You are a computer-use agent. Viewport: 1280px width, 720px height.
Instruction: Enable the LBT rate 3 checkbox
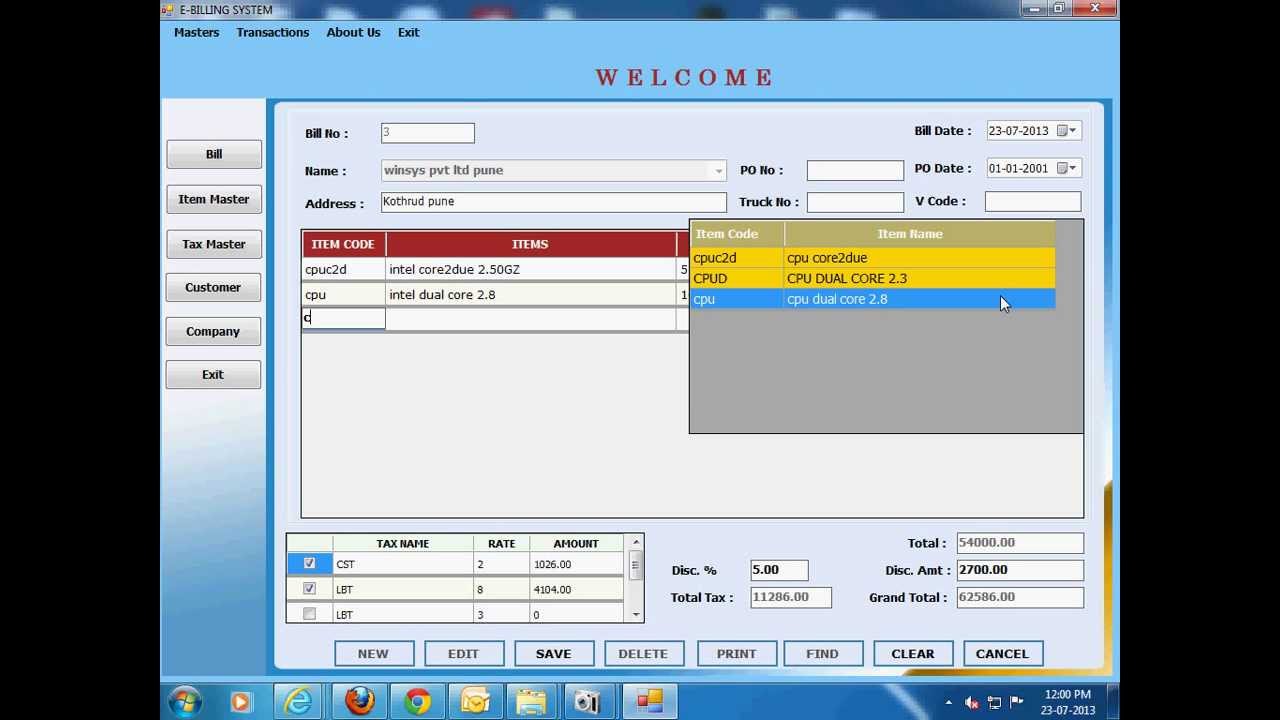tap(309, 614)
